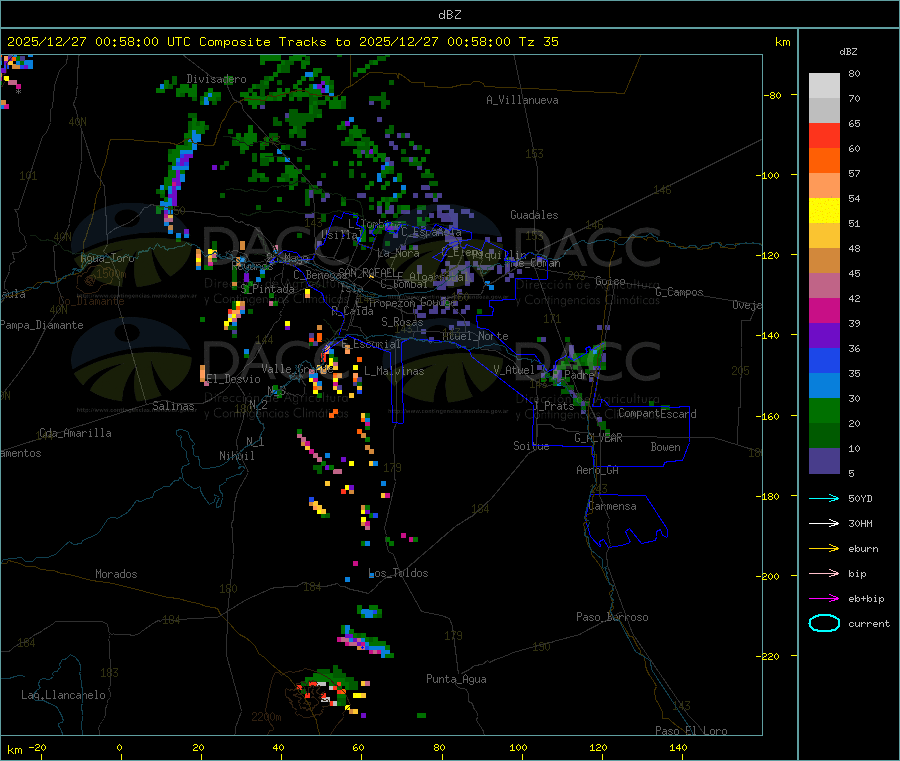Click the 'Salinas' map label
The width and height of the screenshot is (900, 761).
pos(173,406)
